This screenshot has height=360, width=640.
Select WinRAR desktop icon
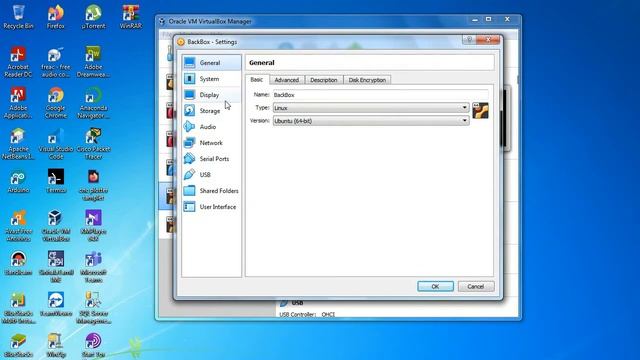click(131, 17)
